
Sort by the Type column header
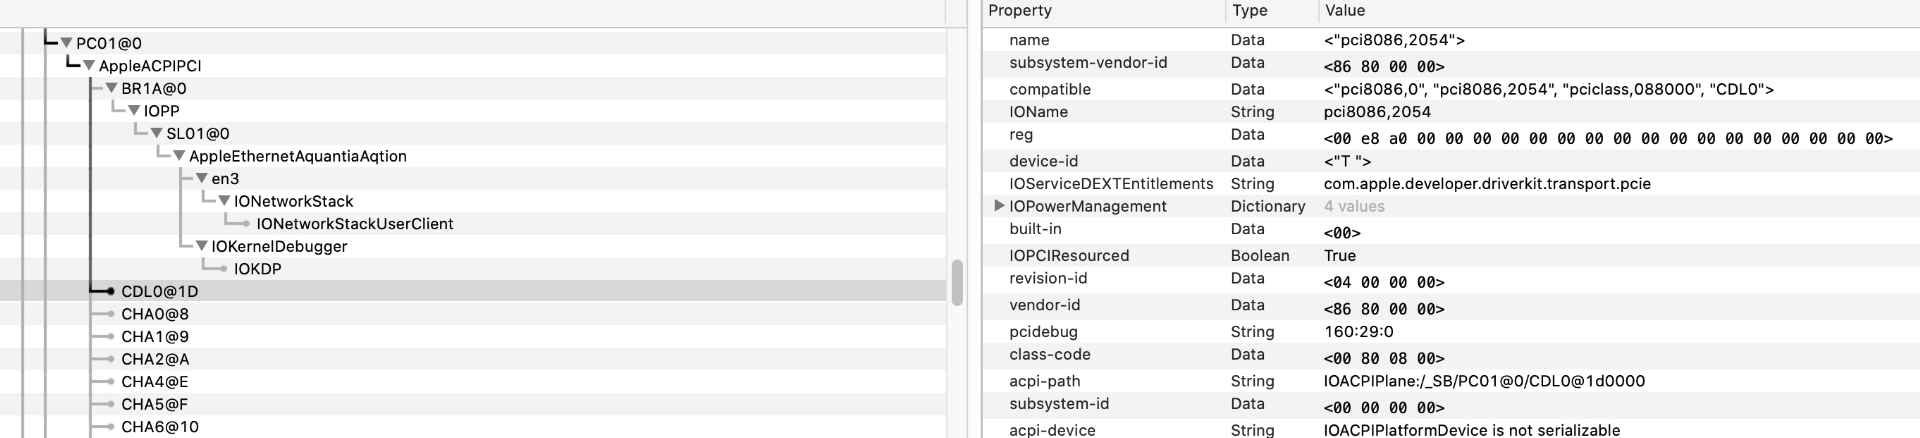click(1249, 11)
